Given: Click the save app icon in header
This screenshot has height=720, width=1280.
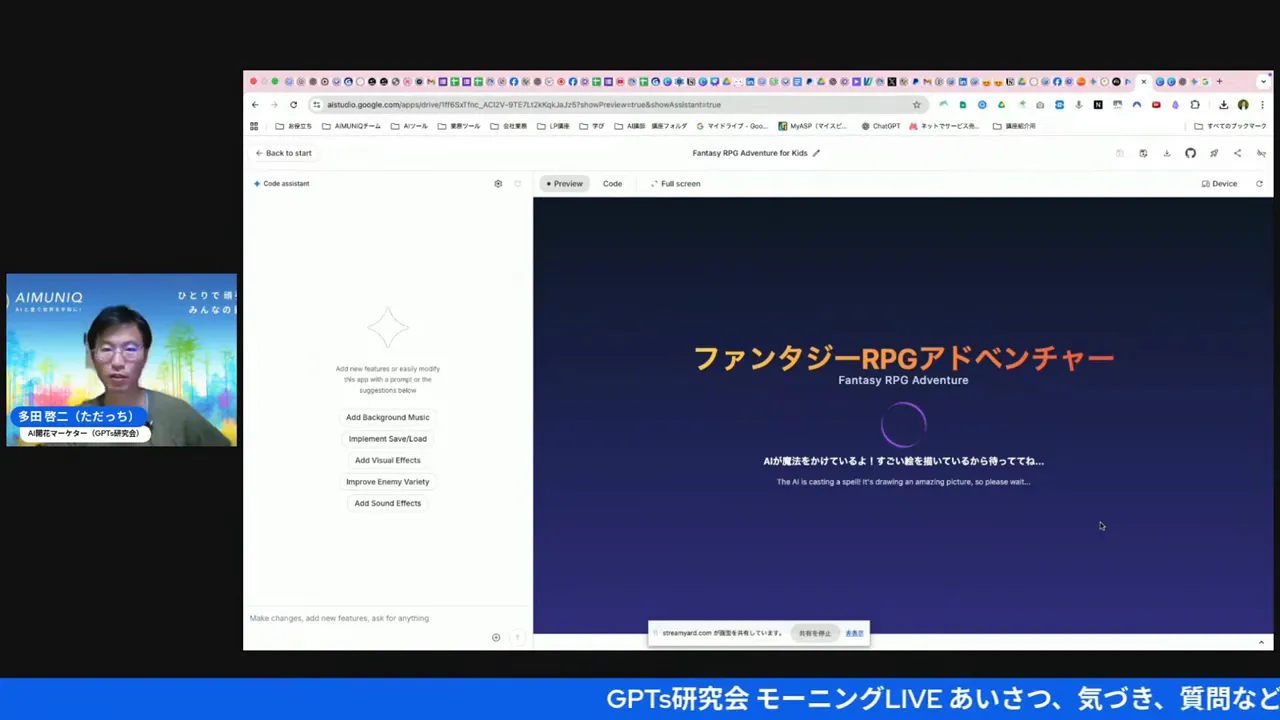Looking at the screenshot, I should pos(1119,153).
